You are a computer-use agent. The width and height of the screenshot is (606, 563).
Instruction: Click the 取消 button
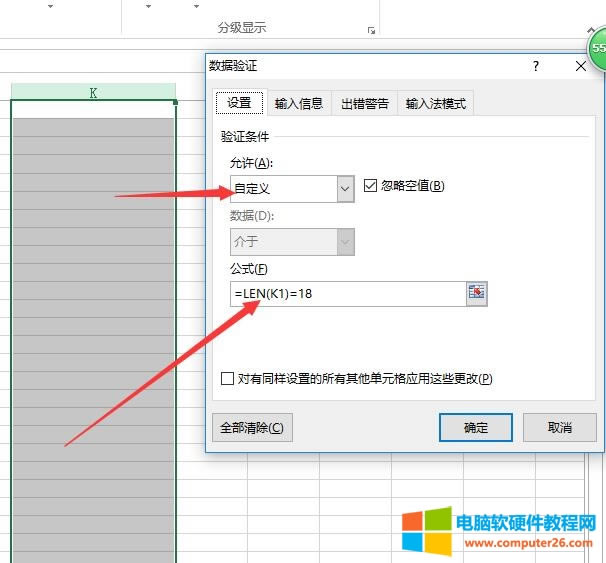(x=560, y=427)
